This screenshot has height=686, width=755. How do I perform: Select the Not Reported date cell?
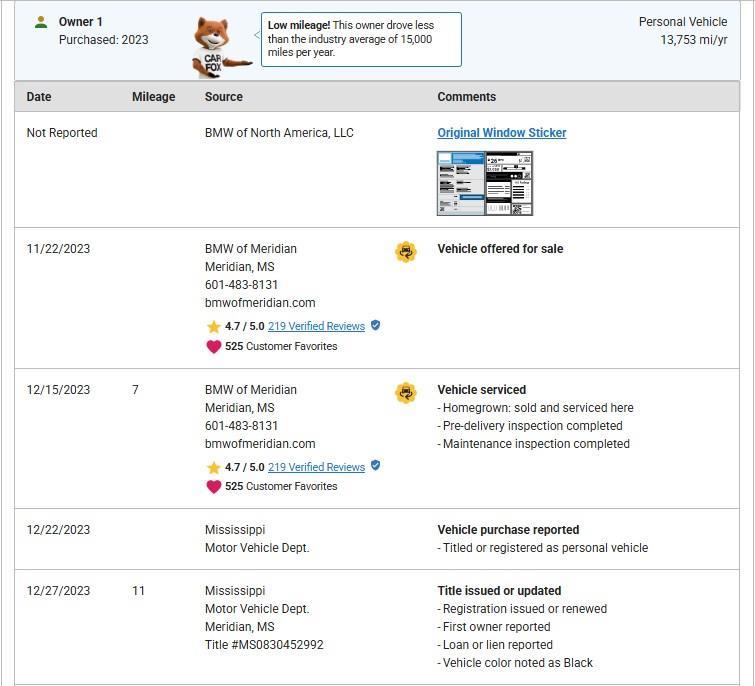tap(62, 133)
